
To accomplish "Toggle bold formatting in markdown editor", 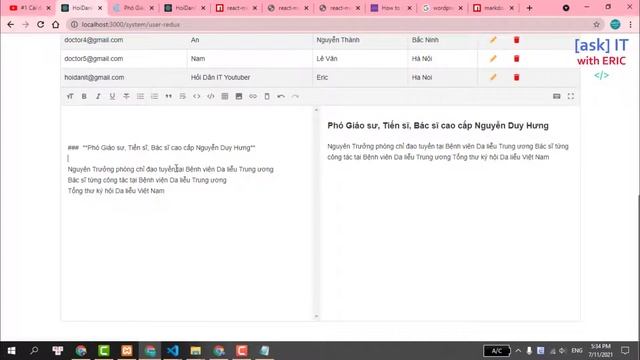I will pyautogui.click(x=84, y=96).
